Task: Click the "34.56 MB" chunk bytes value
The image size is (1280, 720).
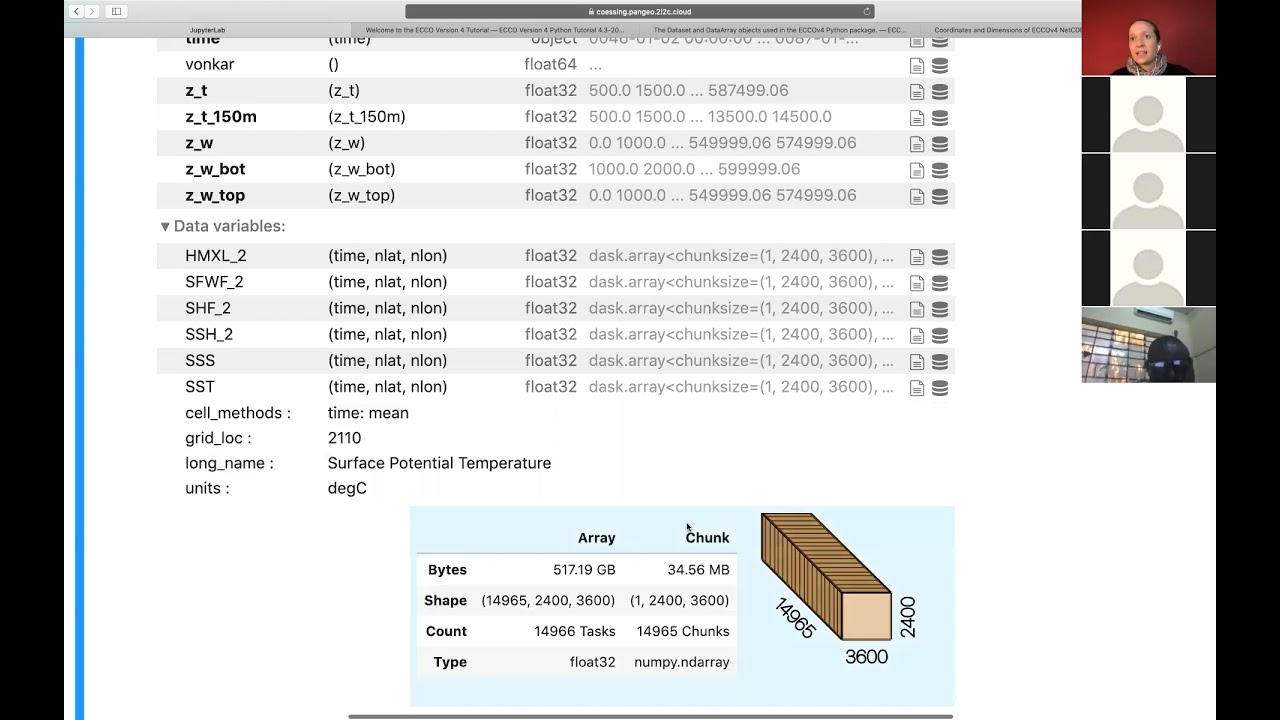Action: (x=698, y=569)
